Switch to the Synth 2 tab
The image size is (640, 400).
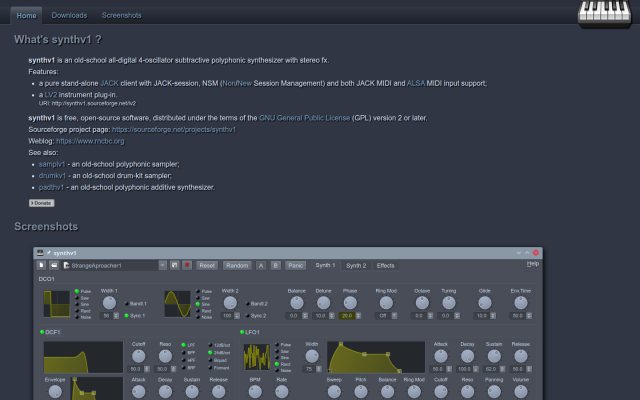[356, 266]
